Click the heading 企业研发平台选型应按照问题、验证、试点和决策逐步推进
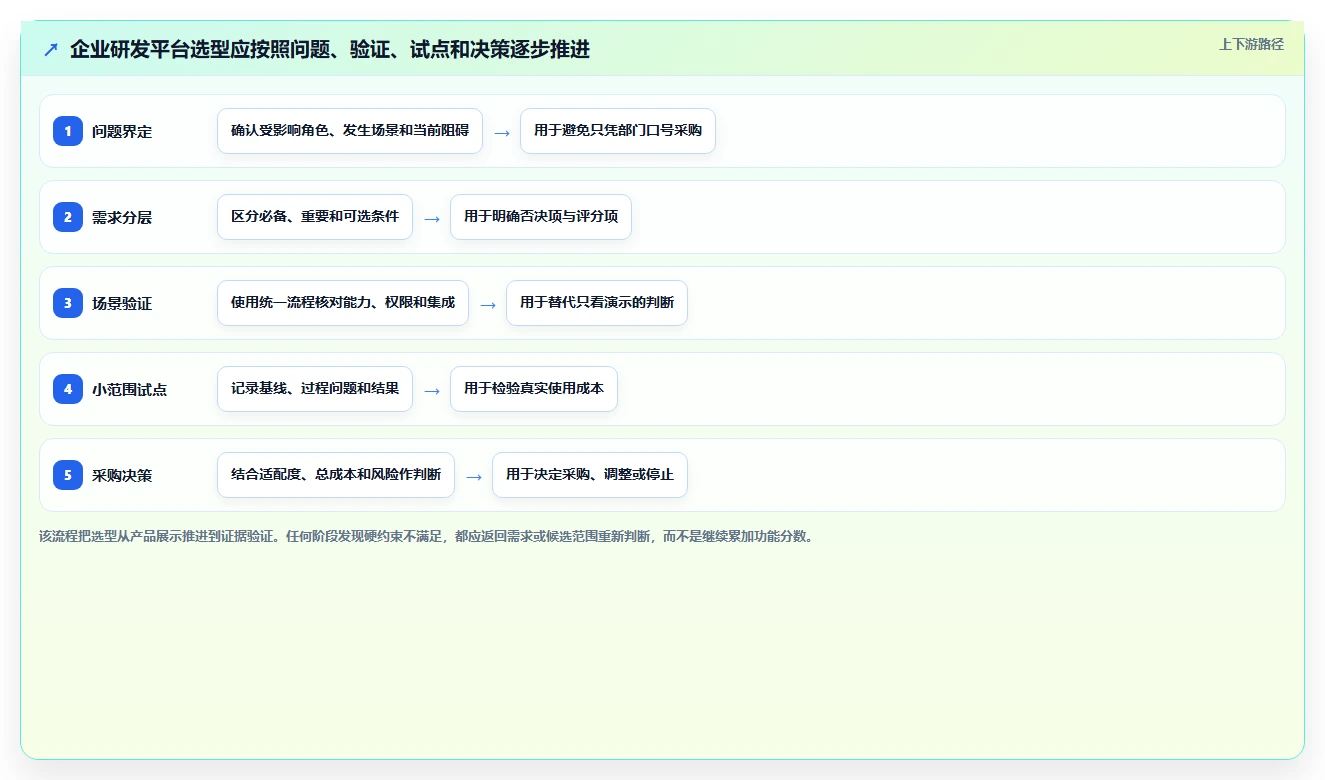The height and width of the screenshot is (780, 1325). [x=330, y=49]
